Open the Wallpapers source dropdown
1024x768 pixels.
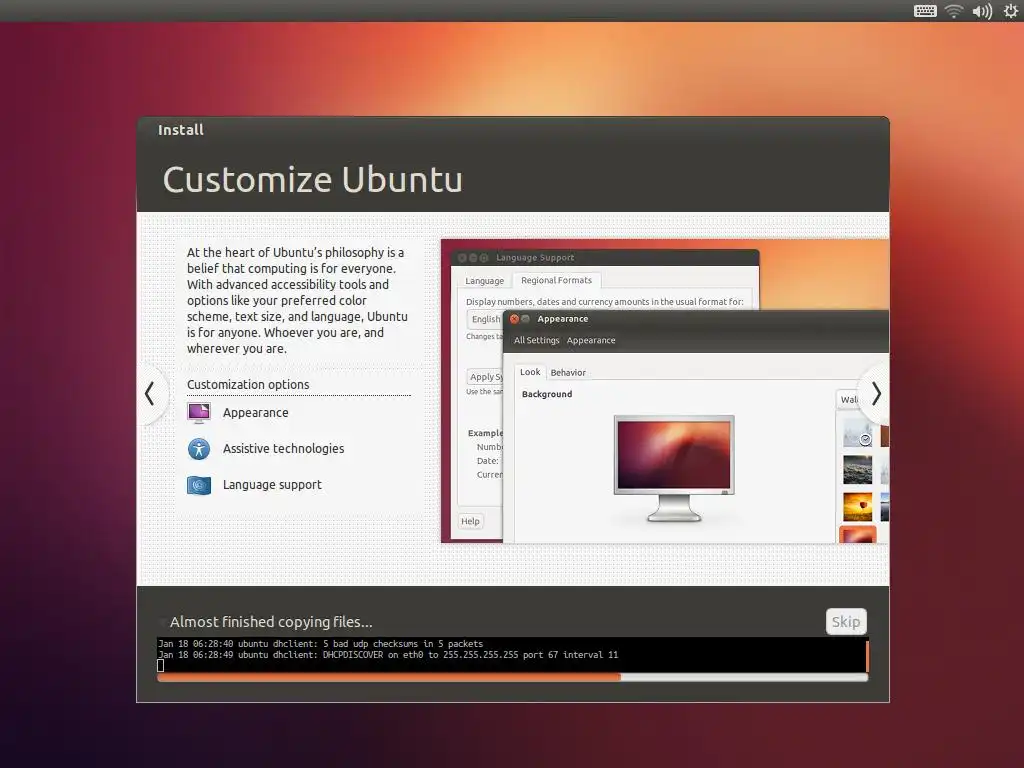click(x=849, y=399)
